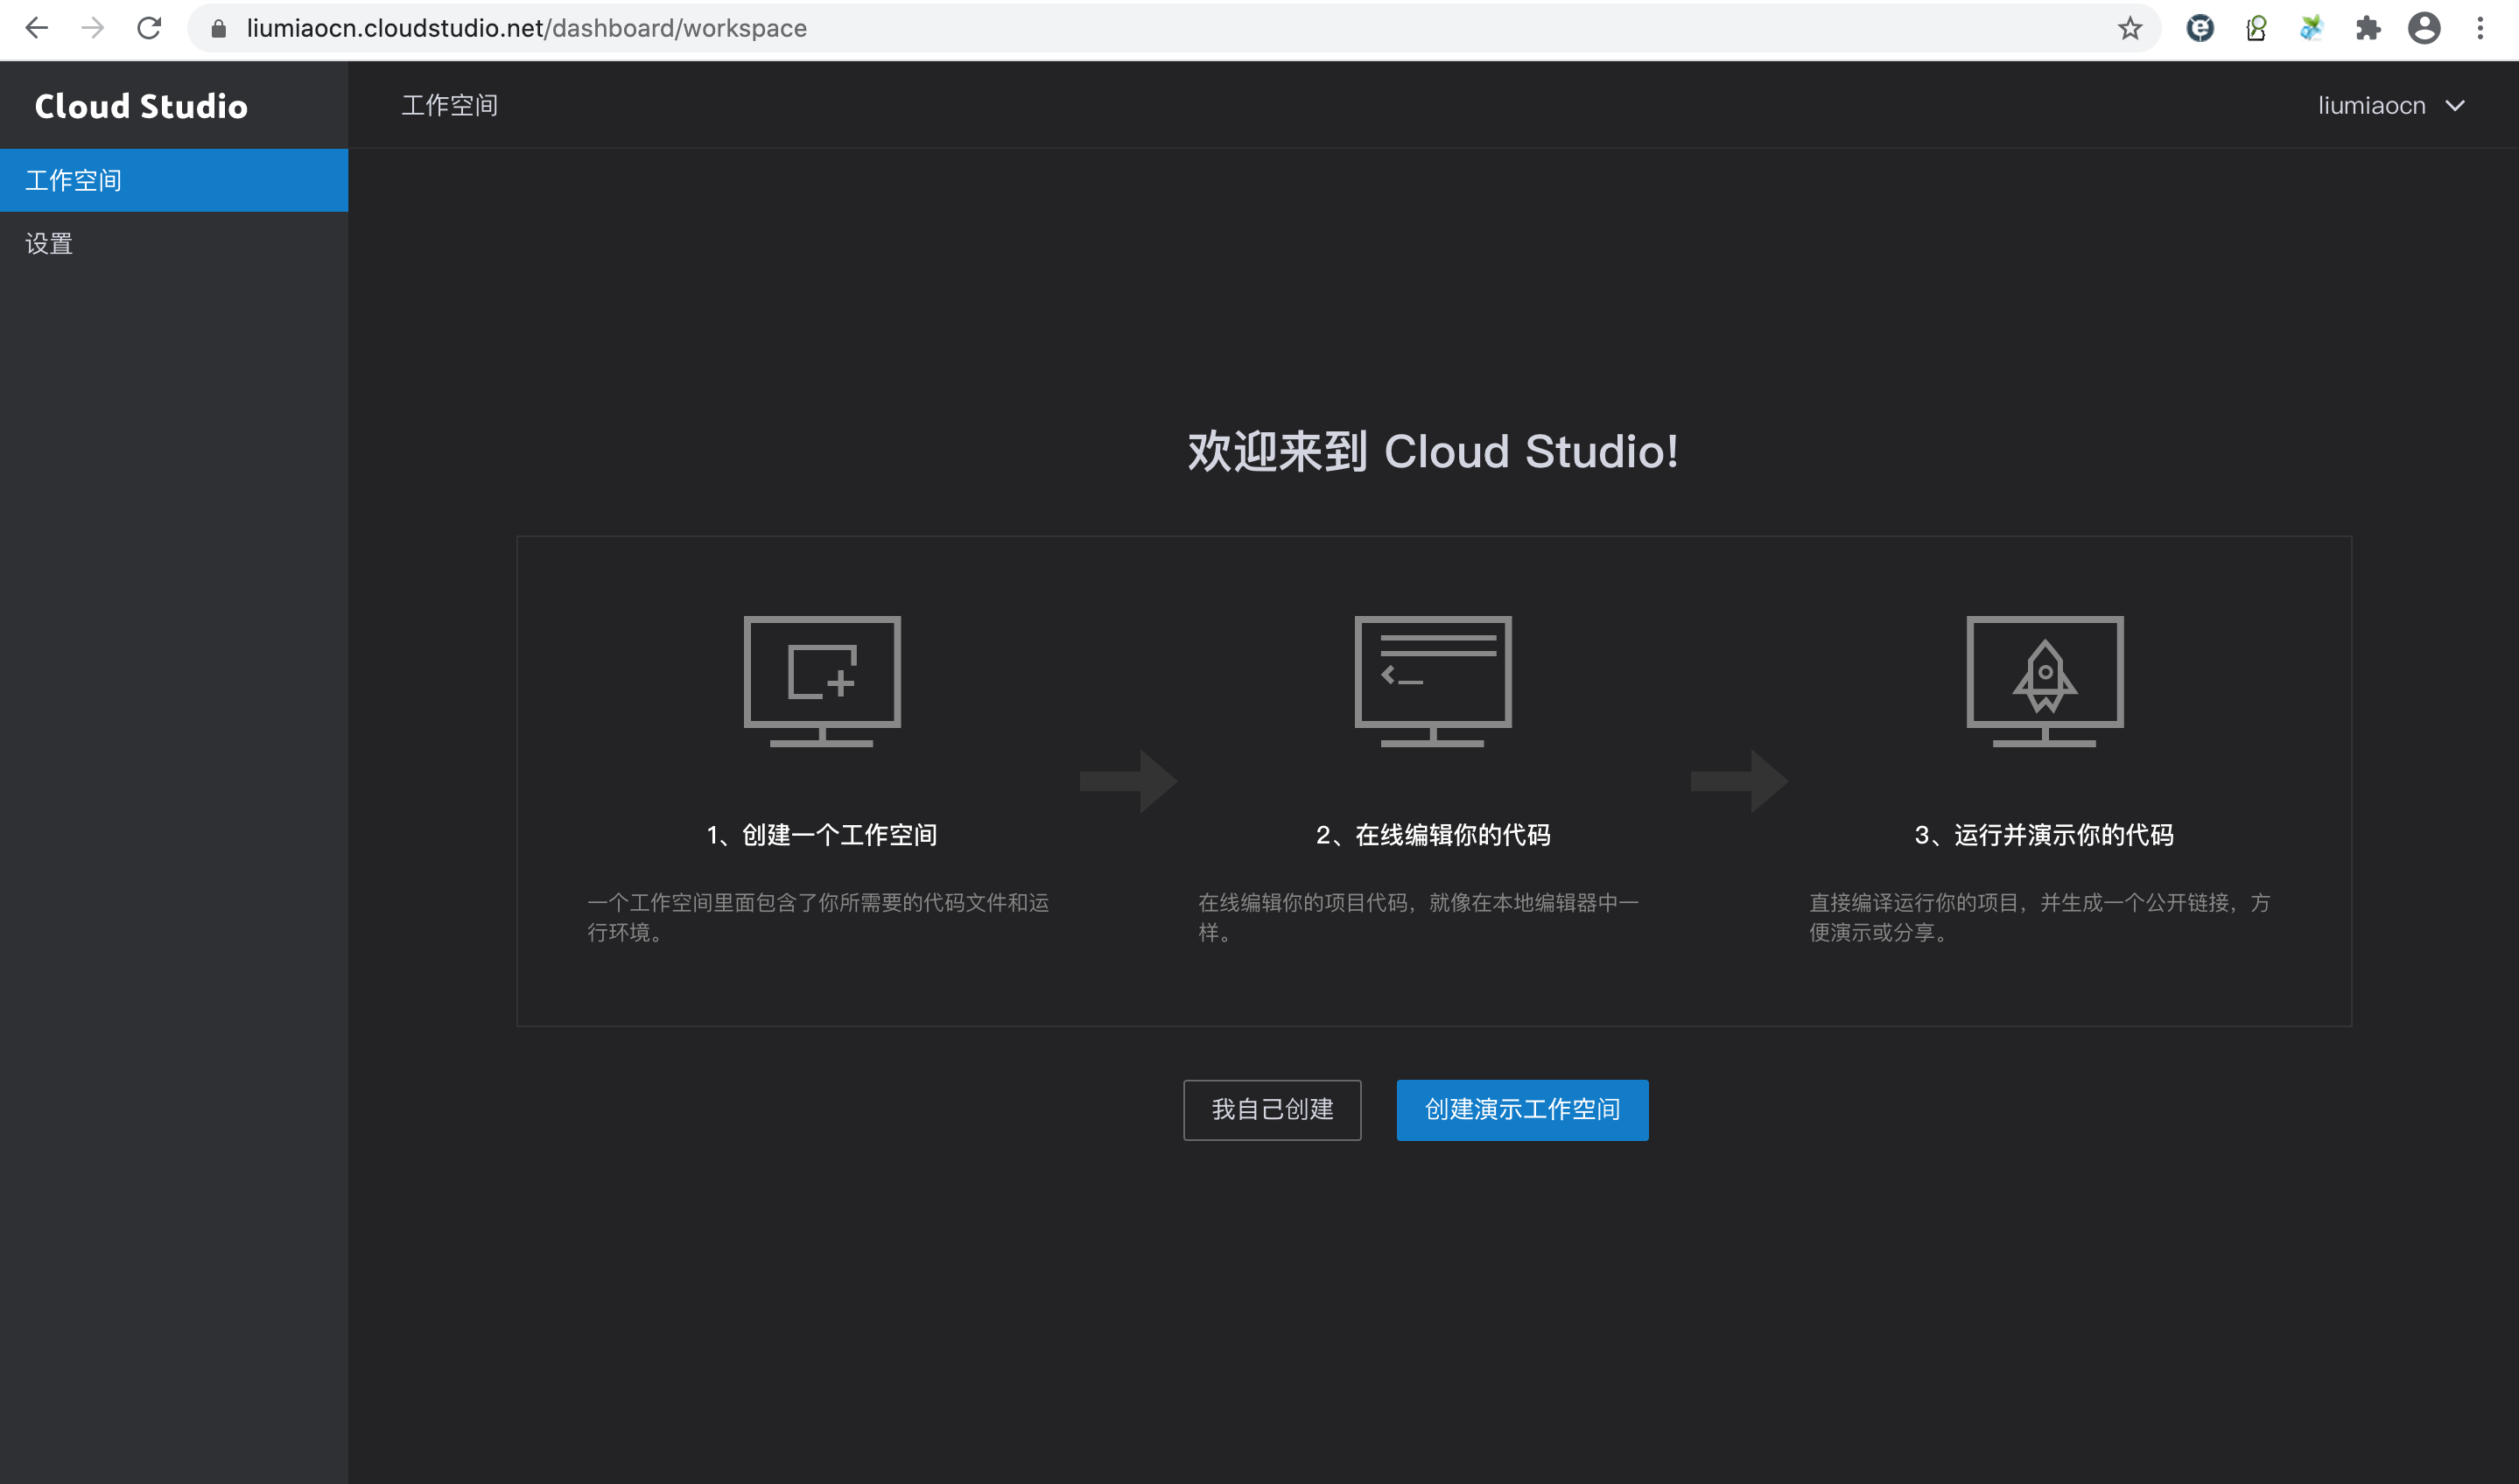Click the 我自己创建 button
This screenshot has width=2519, height=1484.
pos(1272,1109)
